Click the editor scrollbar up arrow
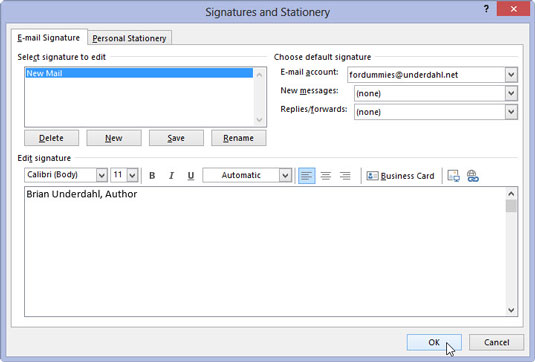The width and height of the screenshot is (535, 362). click(x=511, y=193)
